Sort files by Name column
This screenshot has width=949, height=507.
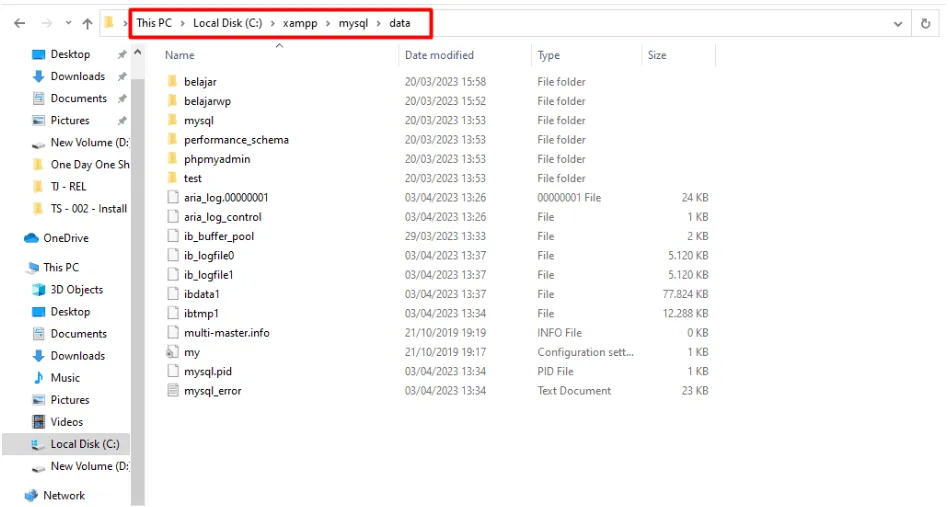[180, 55]
